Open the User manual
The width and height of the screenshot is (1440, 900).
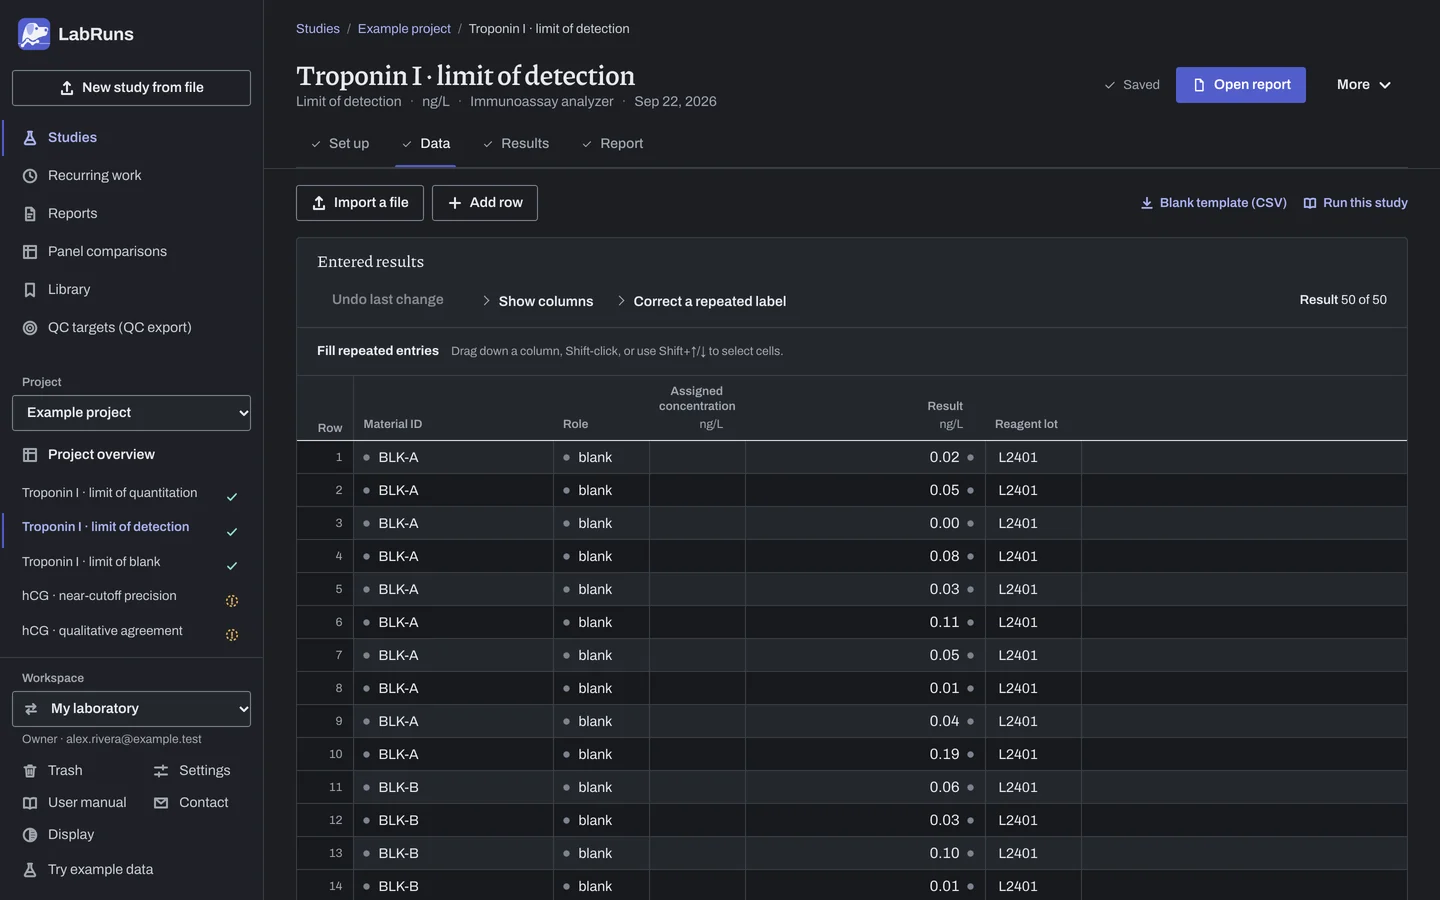pyautogui.click(x=75, y=803)
